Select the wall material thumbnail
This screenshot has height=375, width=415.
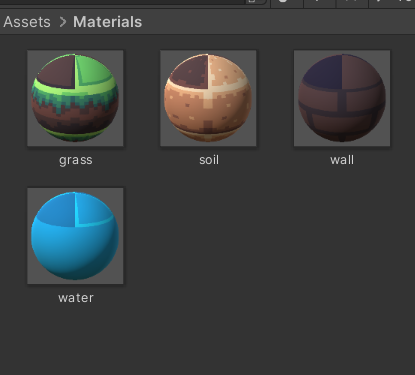[x=342, y=98]
